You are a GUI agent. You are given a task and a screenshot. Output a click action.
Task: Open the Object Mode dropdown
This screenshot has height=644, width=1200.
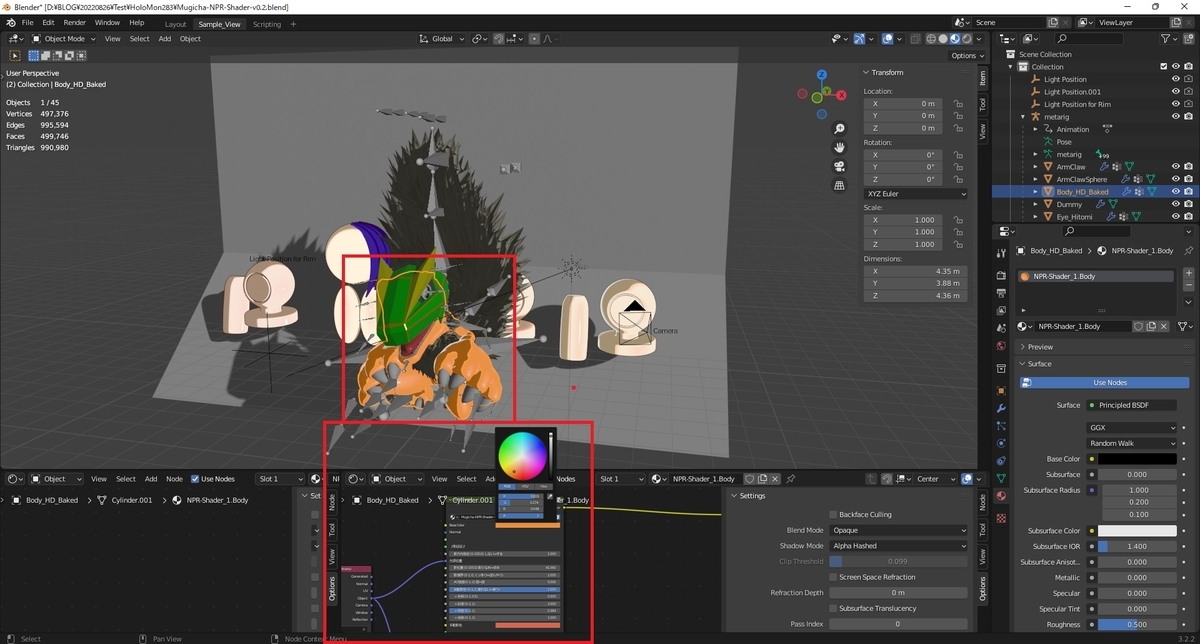coord(63,39)
